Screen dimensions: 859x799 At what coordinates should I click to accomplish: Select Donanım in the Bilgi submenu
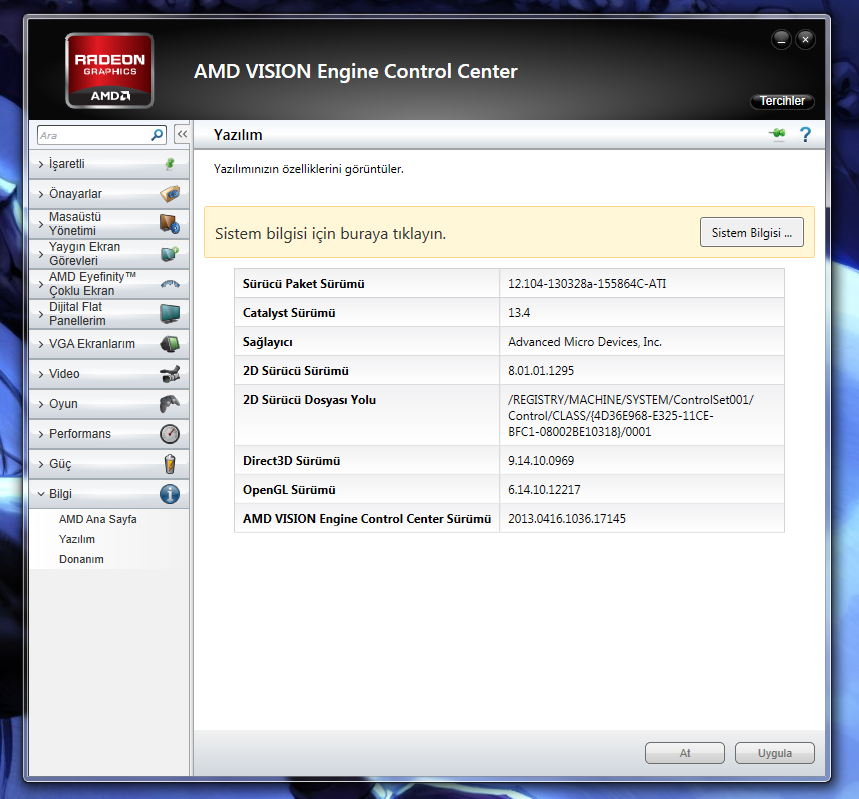click(x=81, y=559)
